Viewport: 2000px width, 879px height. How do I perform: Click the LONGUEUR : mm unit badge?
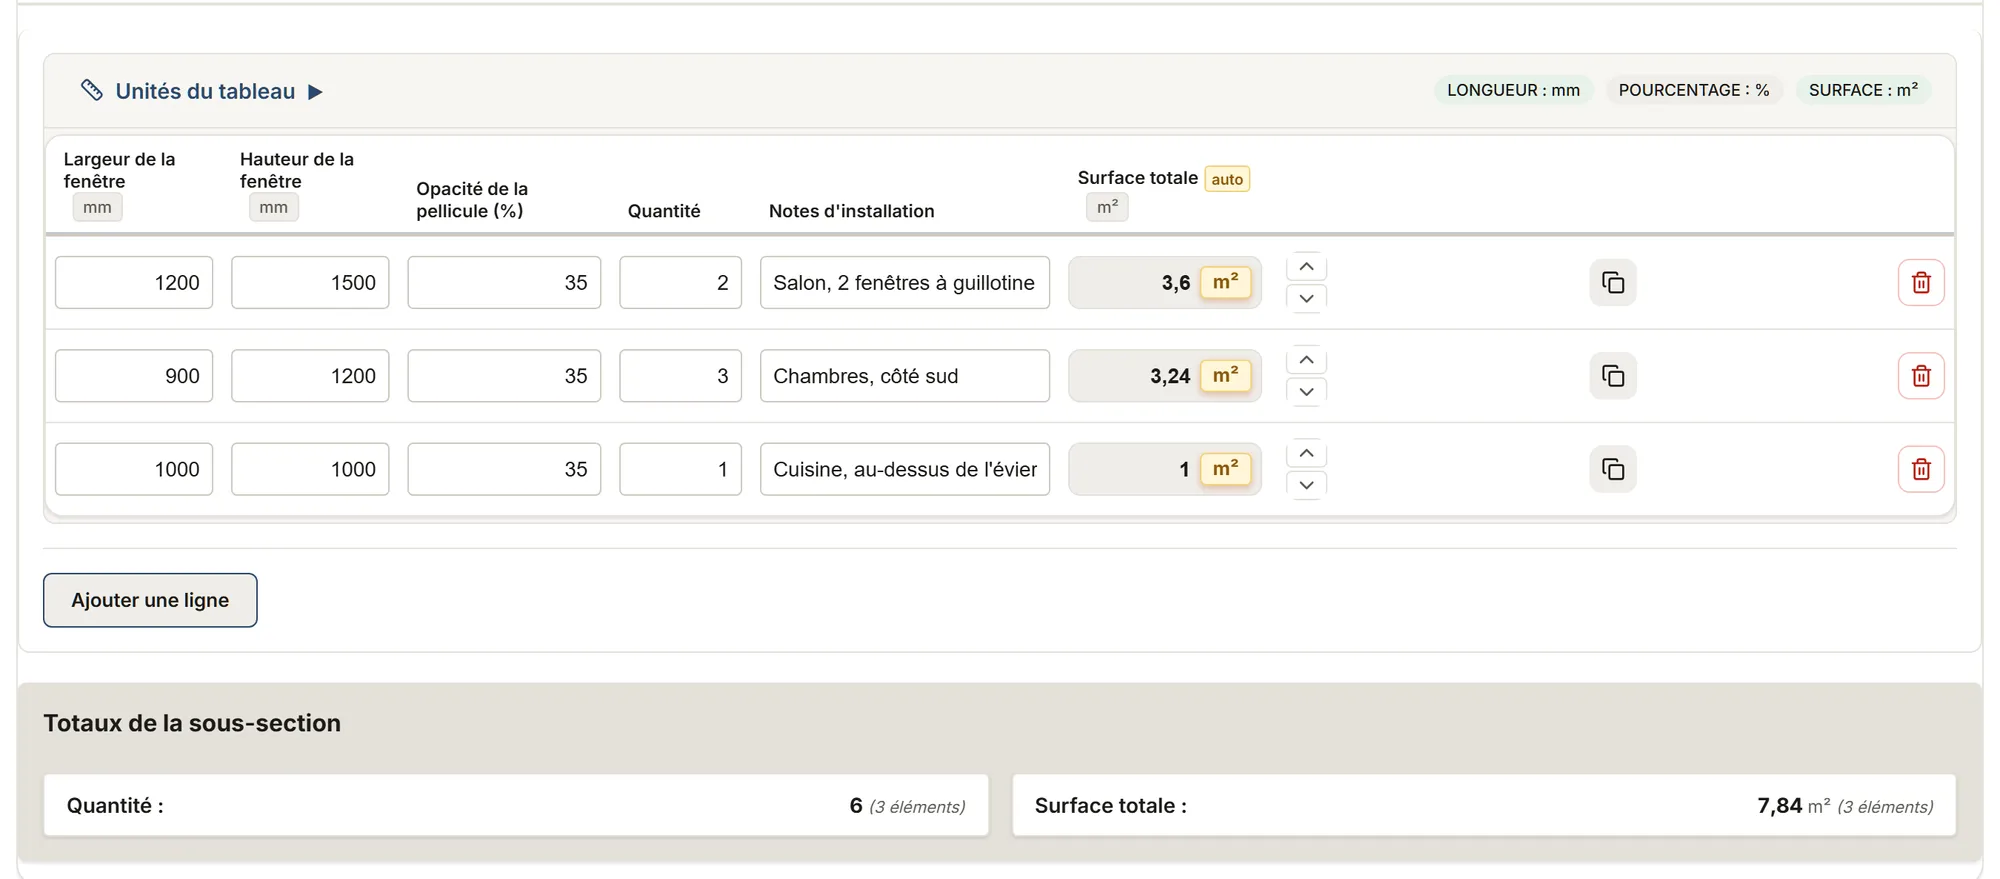1513,90
